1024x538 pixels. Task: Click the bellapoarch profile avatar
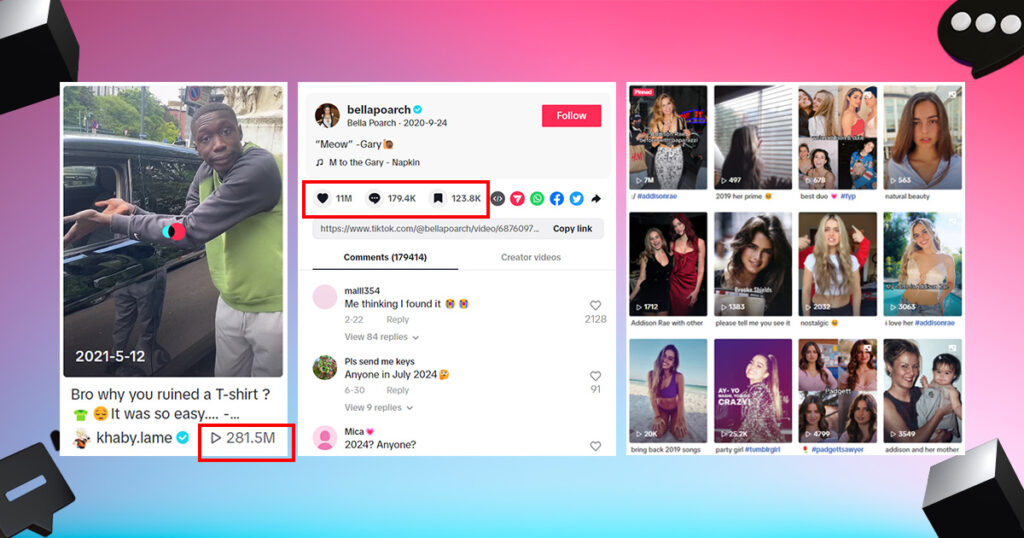(327, 115)
